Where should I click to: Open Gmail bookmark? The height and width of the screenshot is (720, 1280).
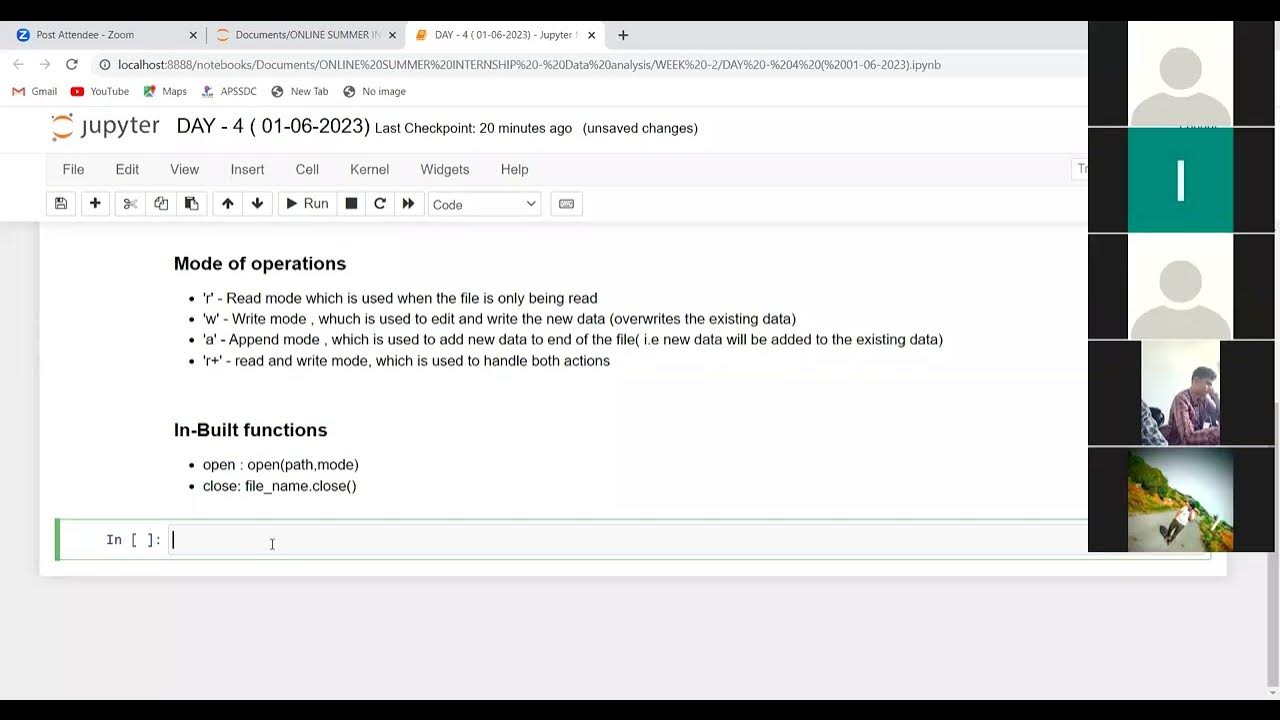point(35,91)
